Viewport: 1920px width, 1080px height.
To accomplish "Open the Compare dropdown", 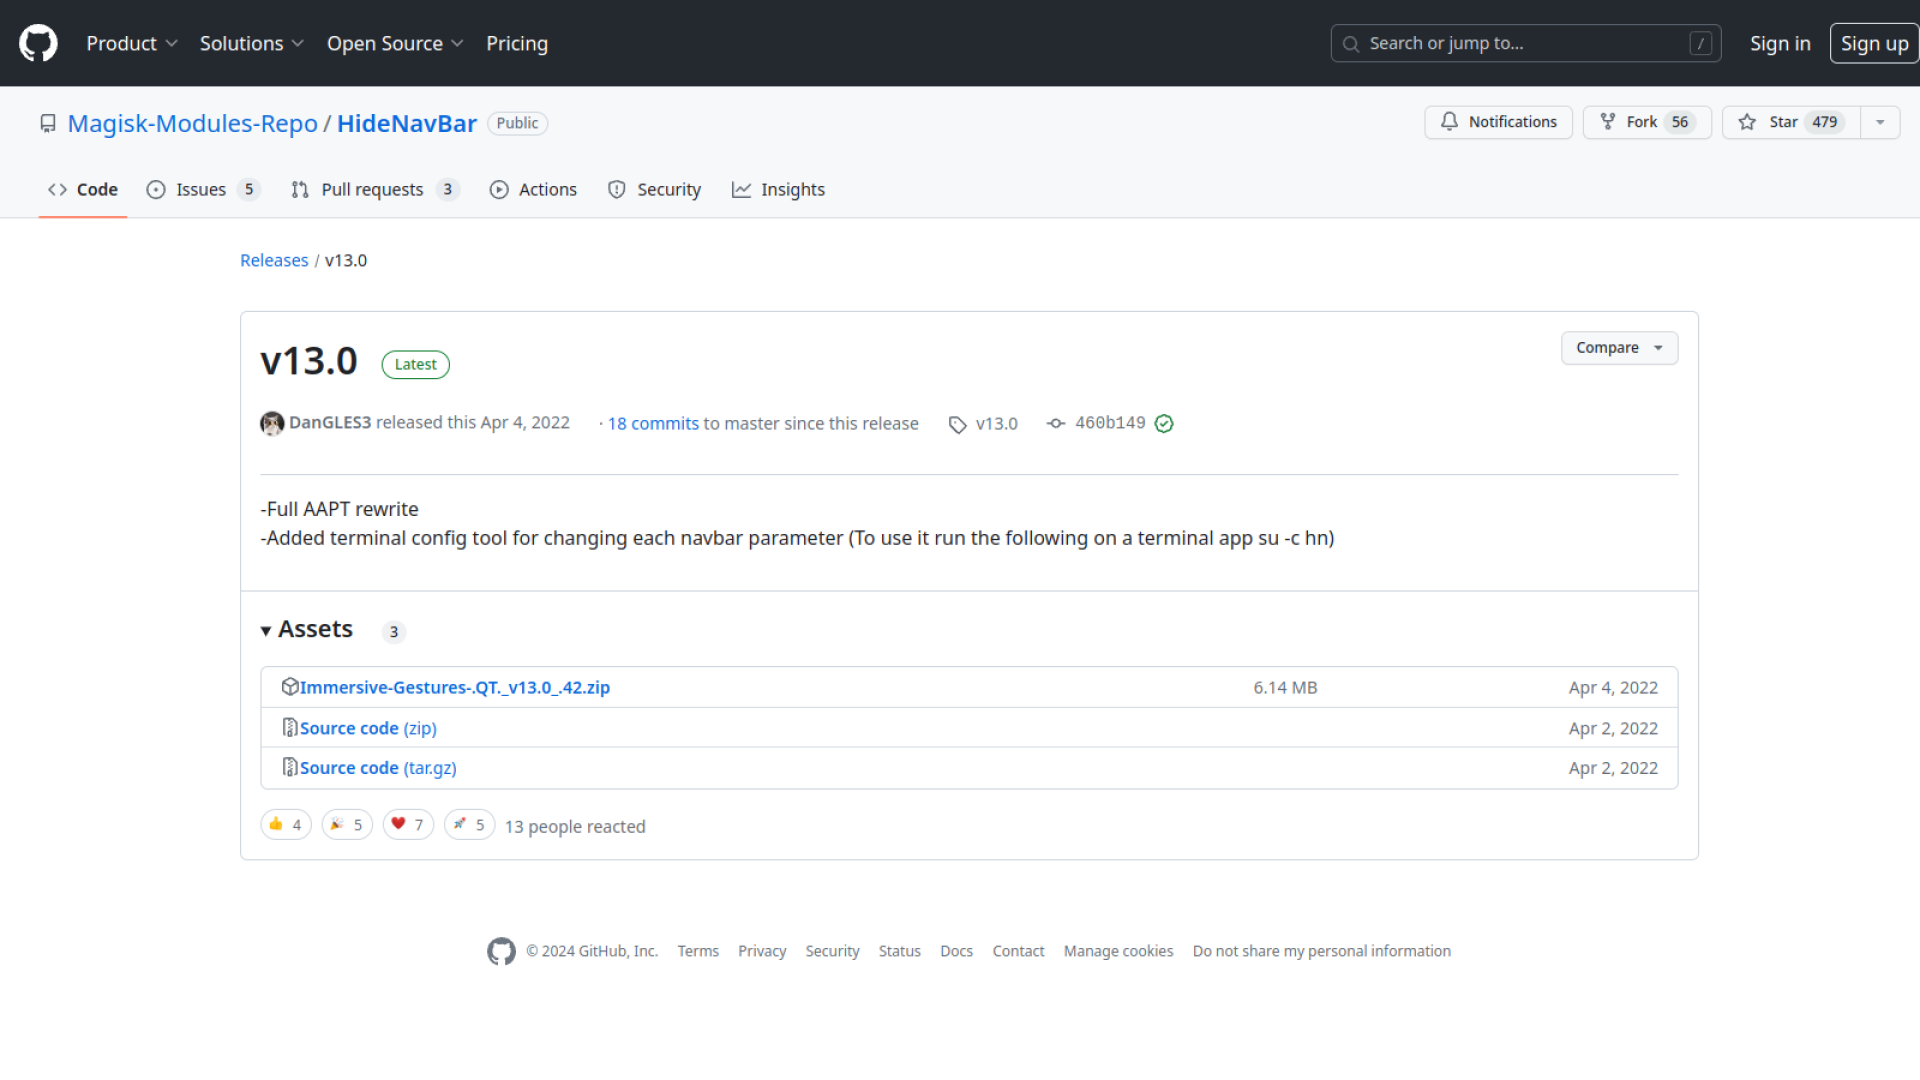I will (1619, 348).
